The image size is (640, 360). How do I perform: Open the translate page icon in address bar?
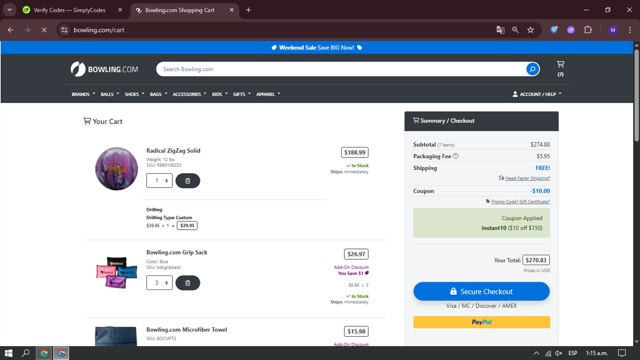tap(500, 30)
